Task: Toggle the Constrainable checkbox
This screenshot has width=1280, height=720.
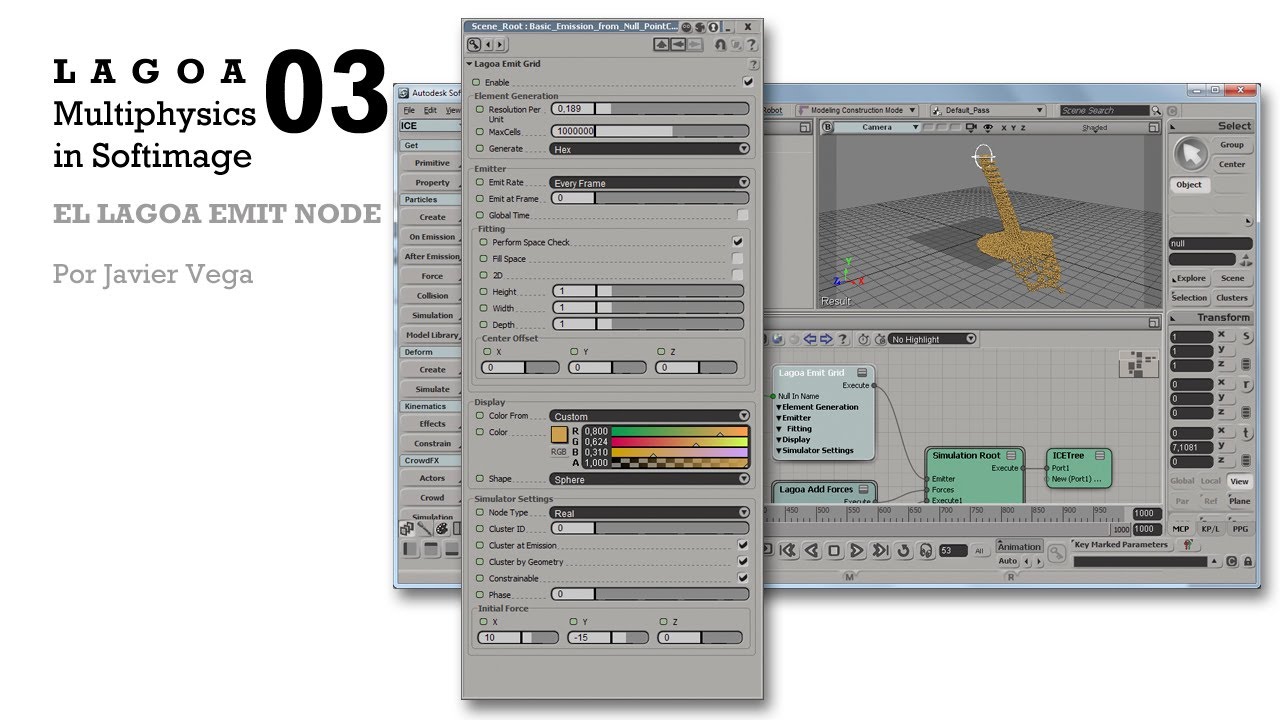Action: point(742,578)
